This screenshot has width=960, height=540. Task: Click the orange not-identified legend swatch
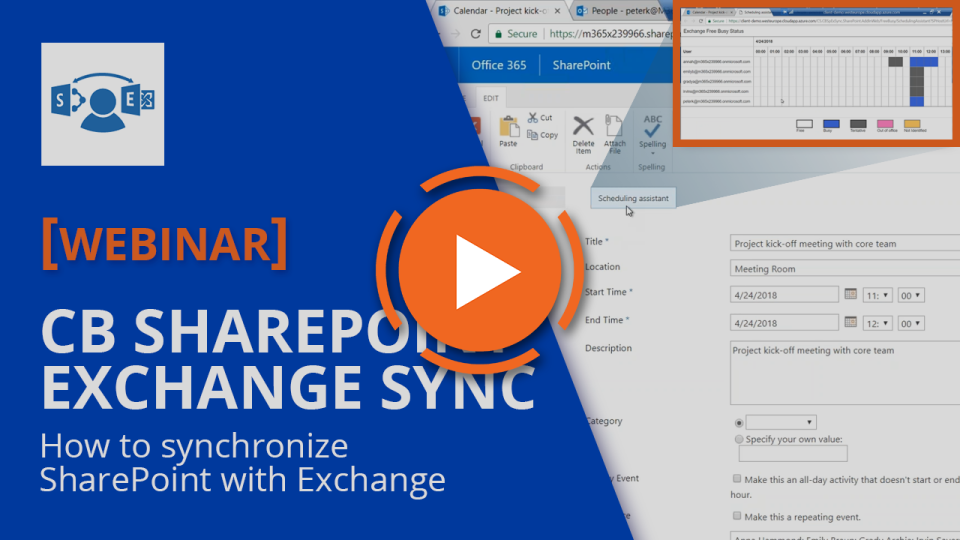click(912, 124)
